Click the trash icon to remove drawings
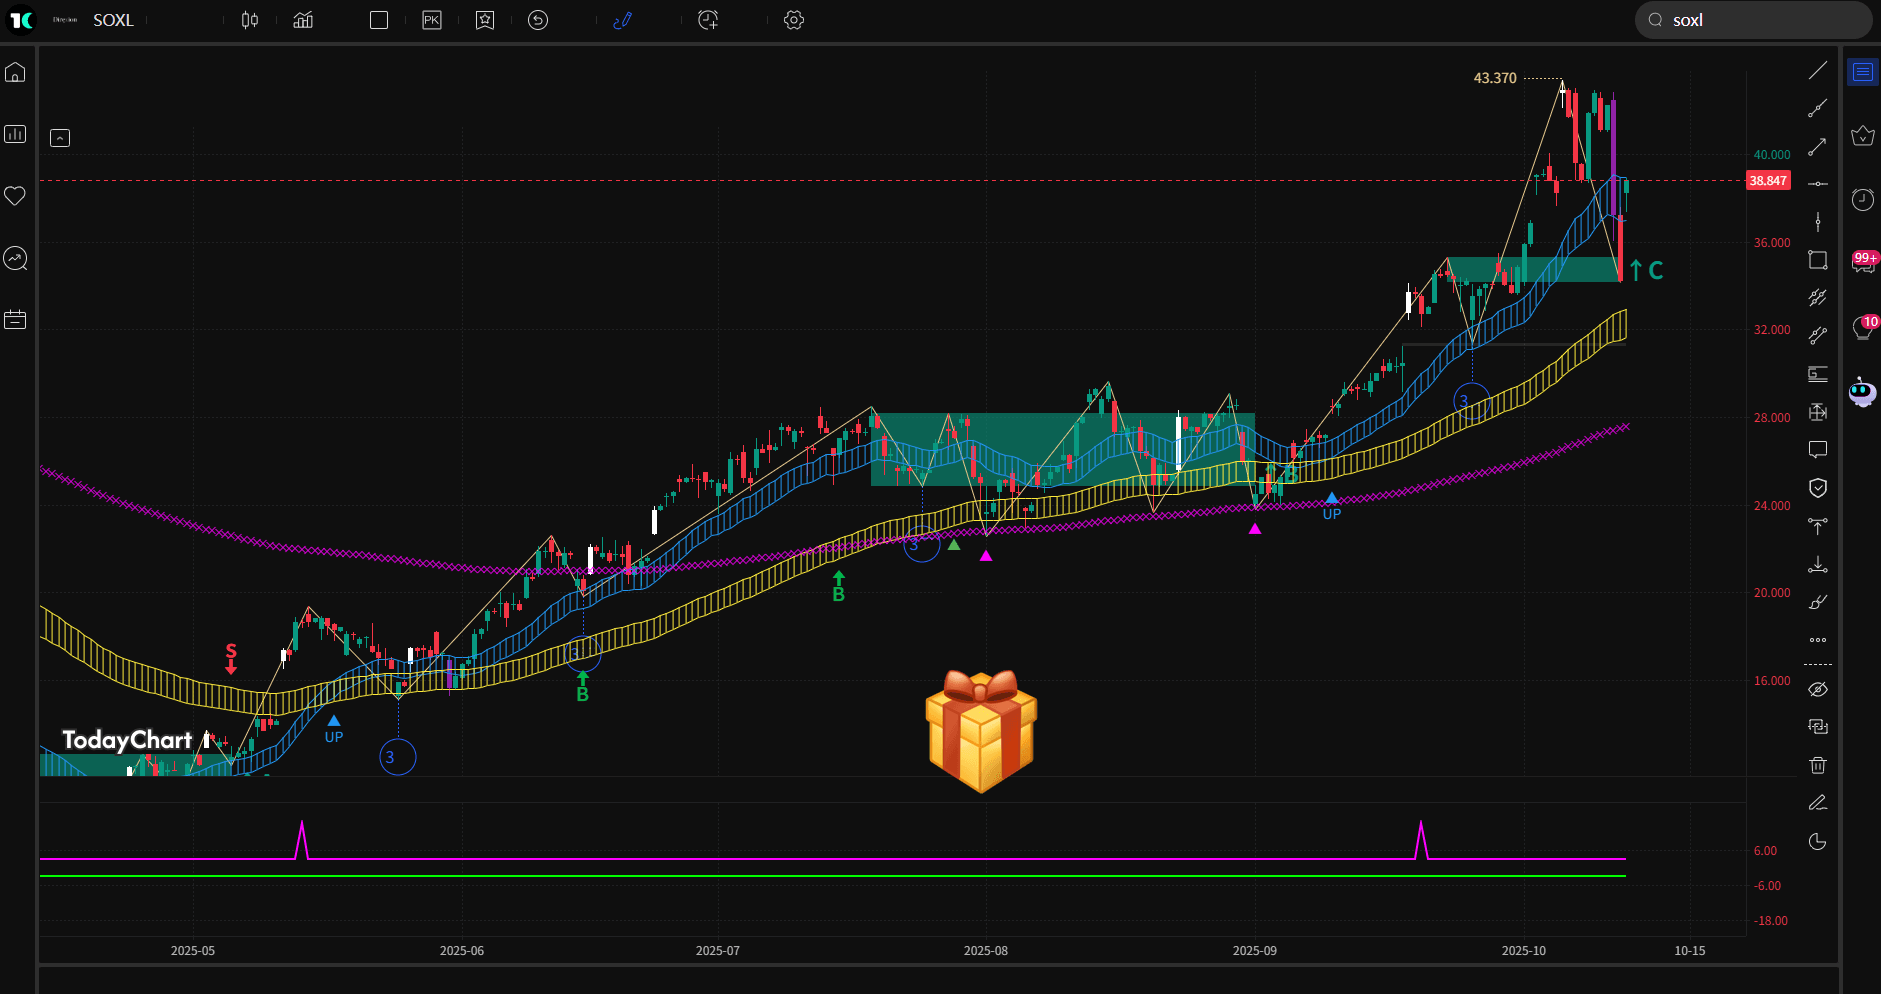The height and width of the screenshot is (994, 1881). click(1819, 764)
